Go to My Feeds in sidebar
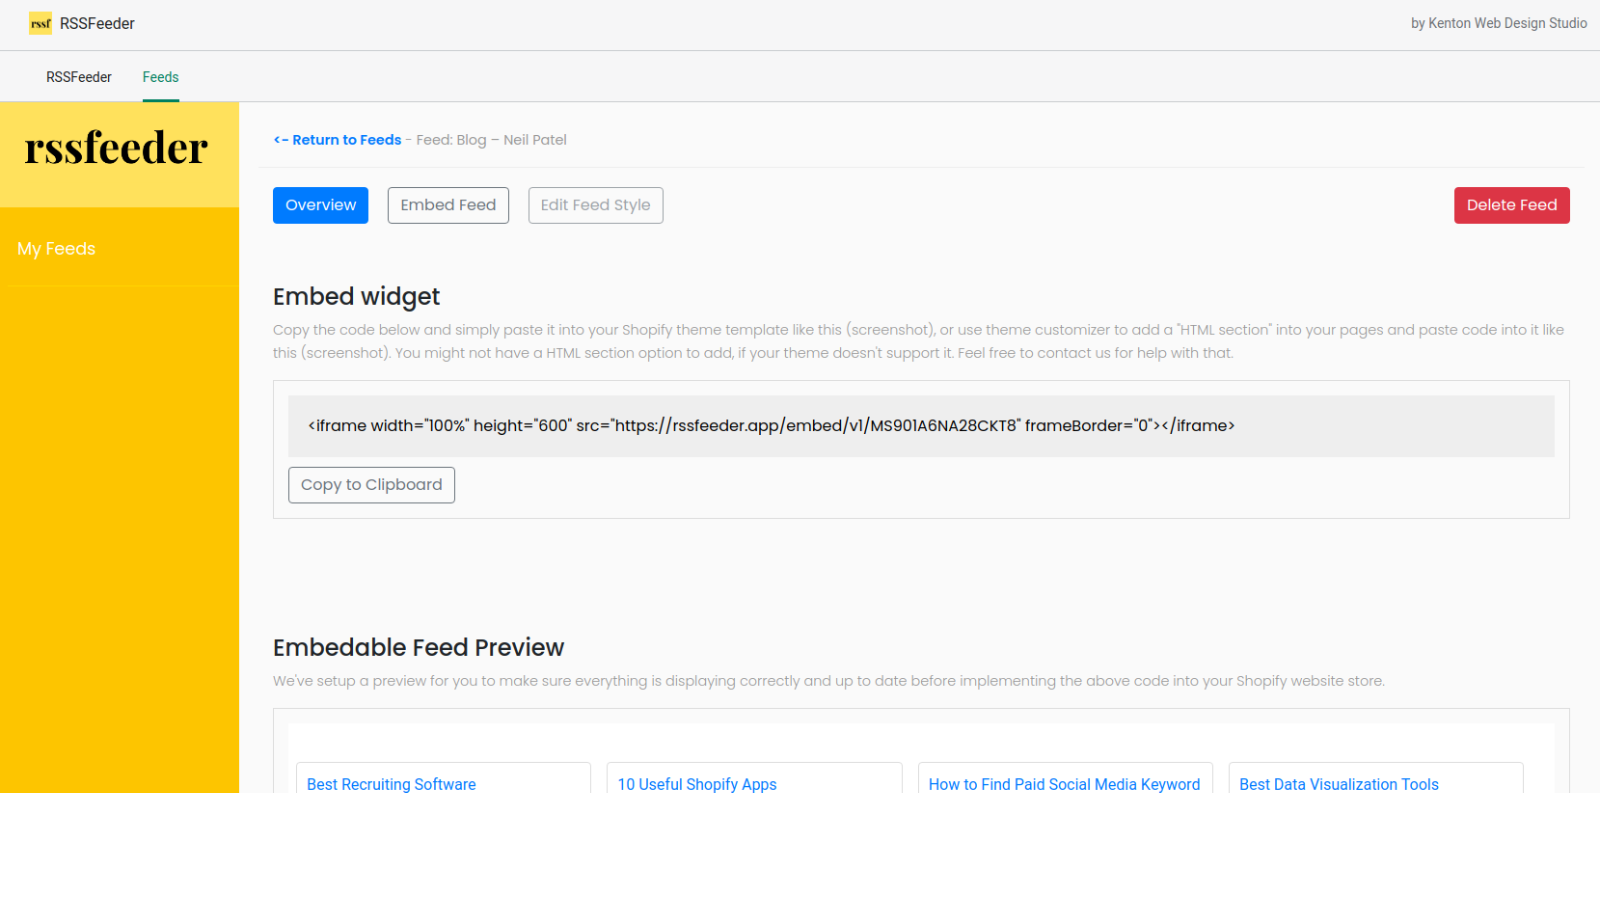 coord(56,249)
